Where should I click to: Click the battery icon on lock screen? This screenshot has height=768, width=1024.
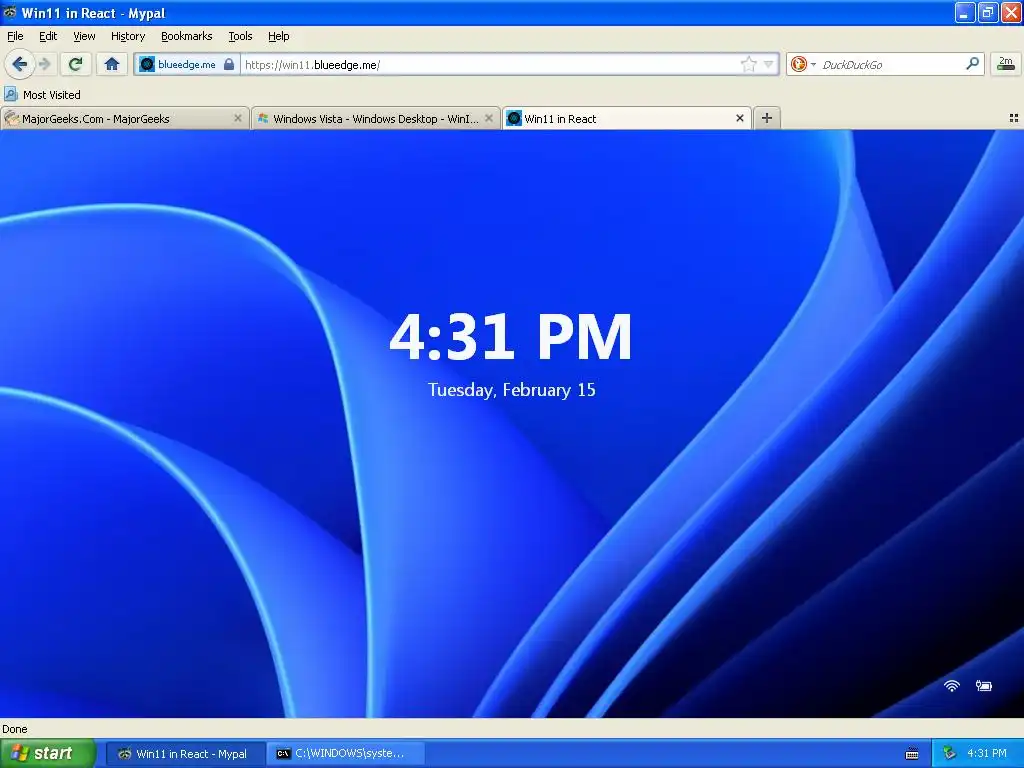pos(984,685)
